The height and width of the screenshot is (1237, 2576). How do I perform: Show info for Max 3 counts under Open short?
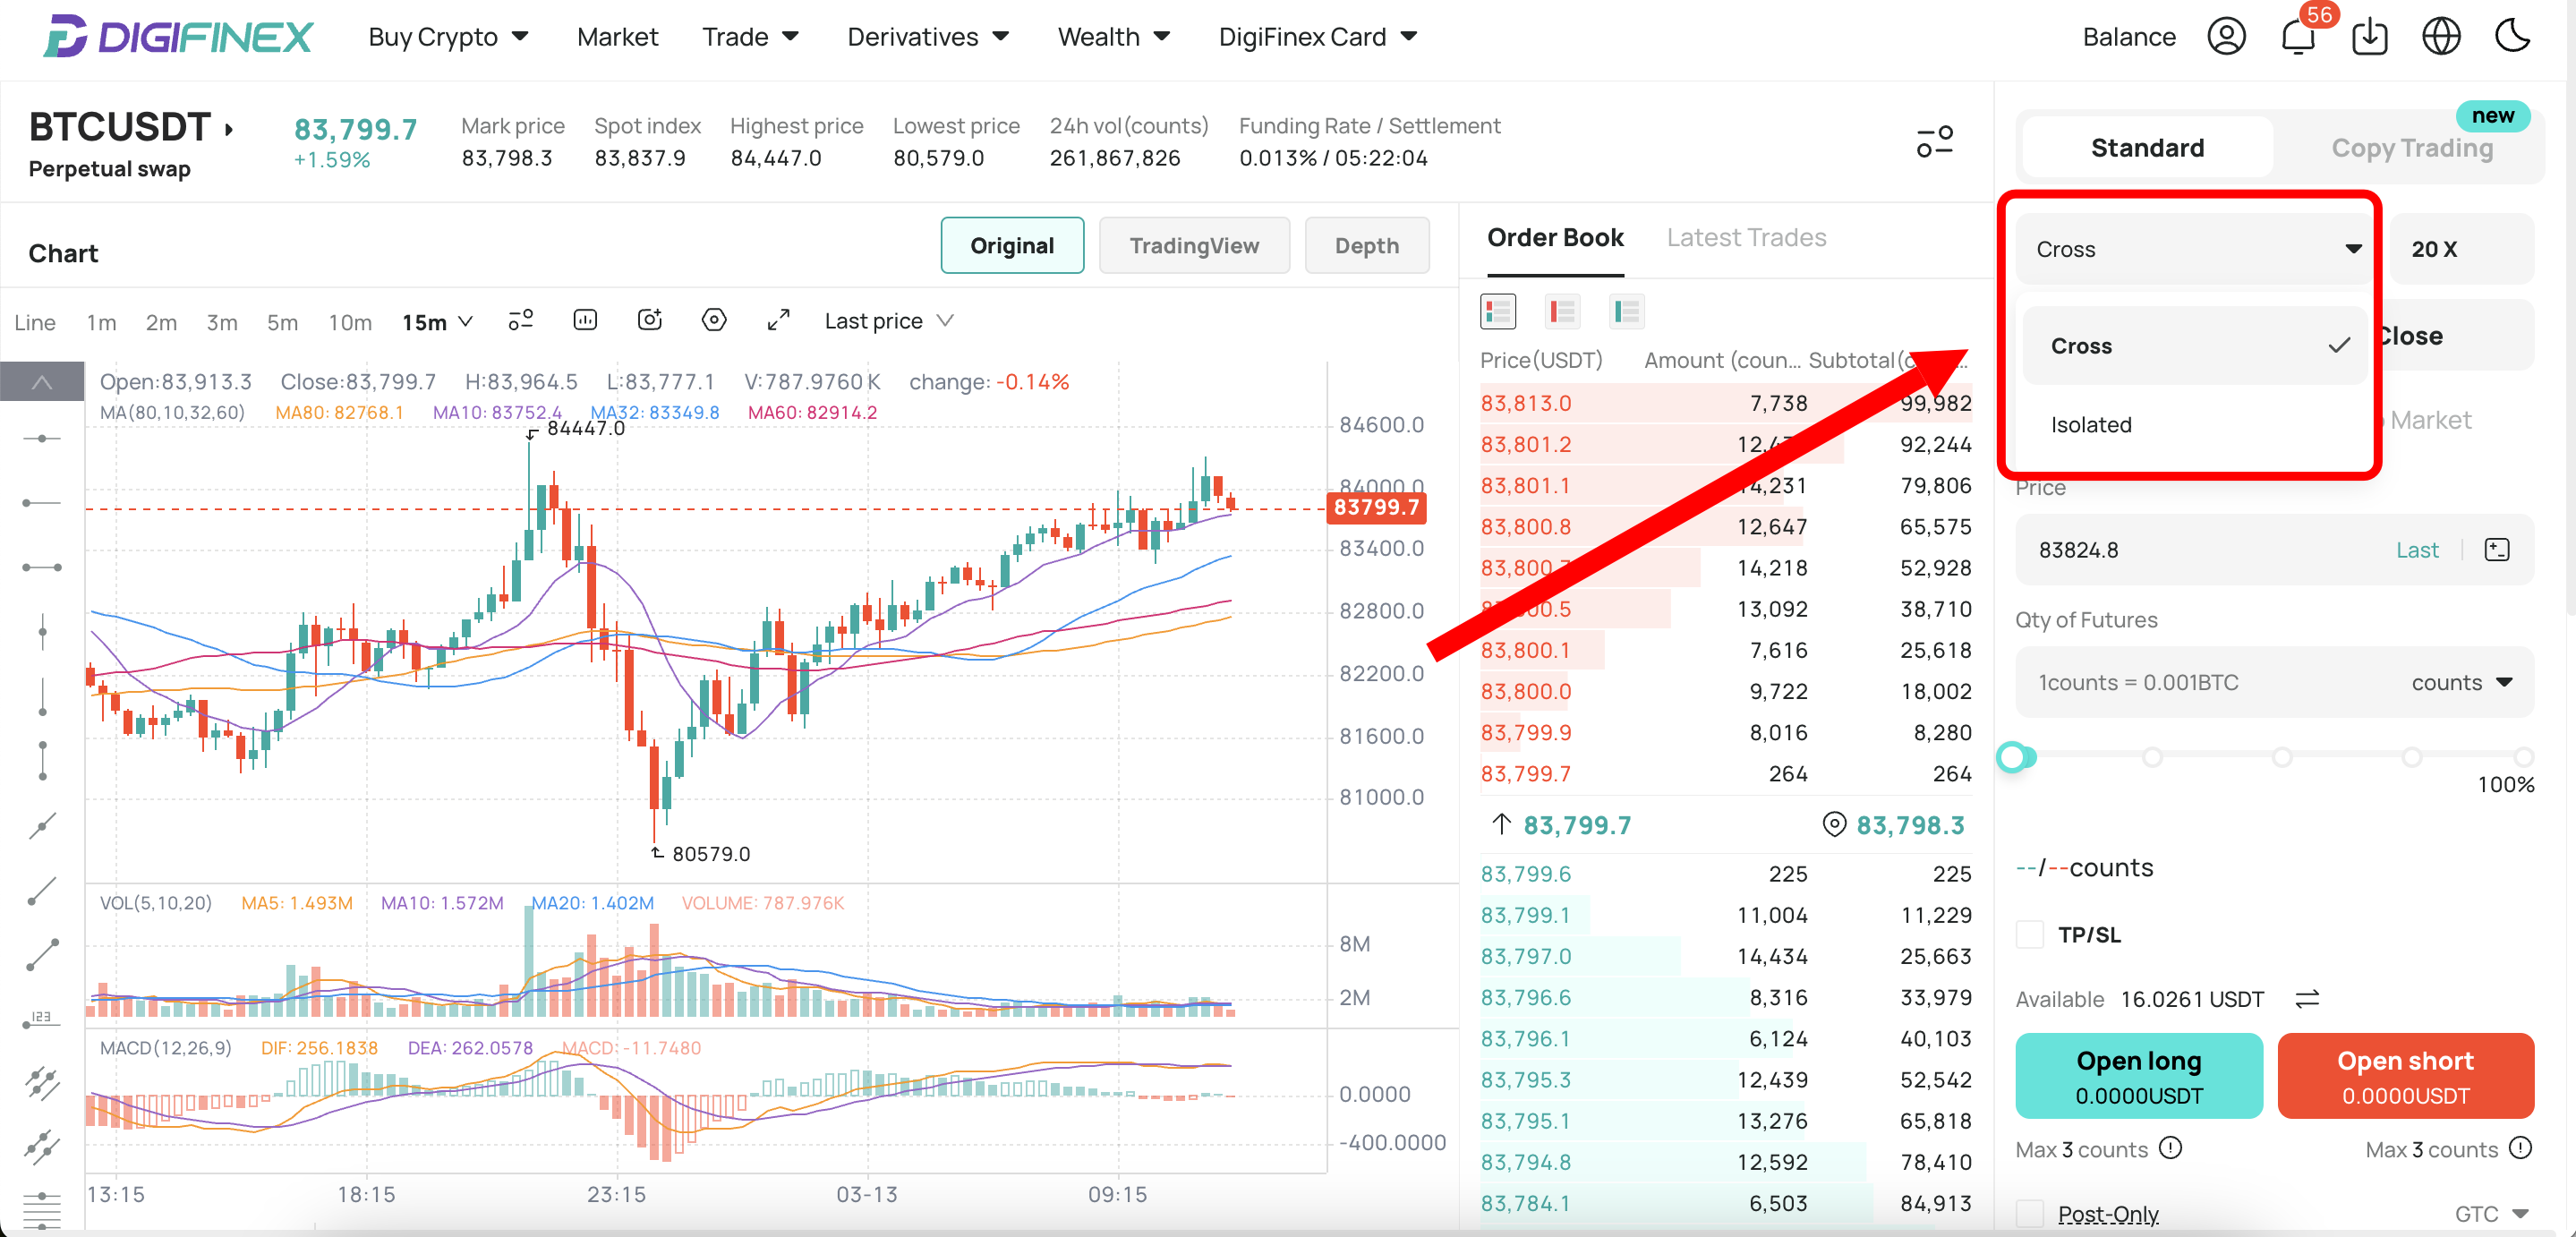[x=2521, y=1148]
